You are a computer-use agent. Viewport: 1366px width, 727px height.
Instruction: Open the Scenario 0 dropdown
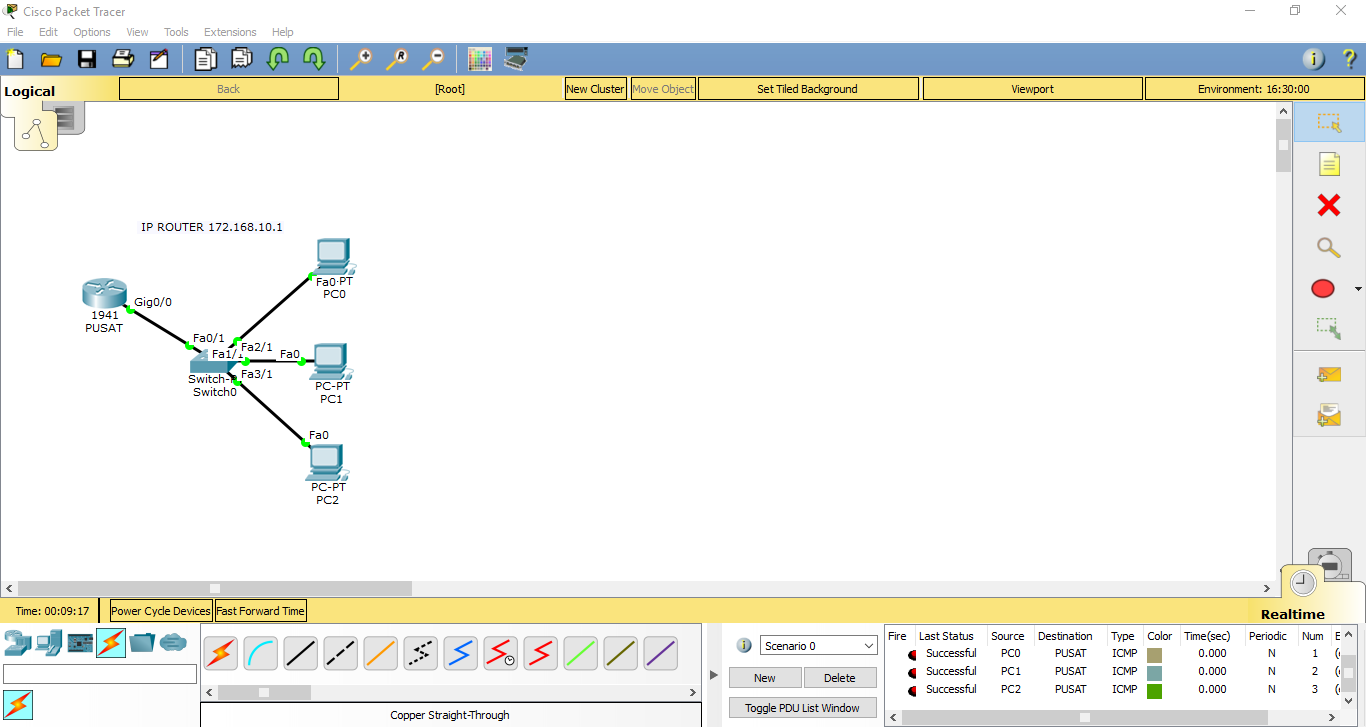(x=819, y=646)
